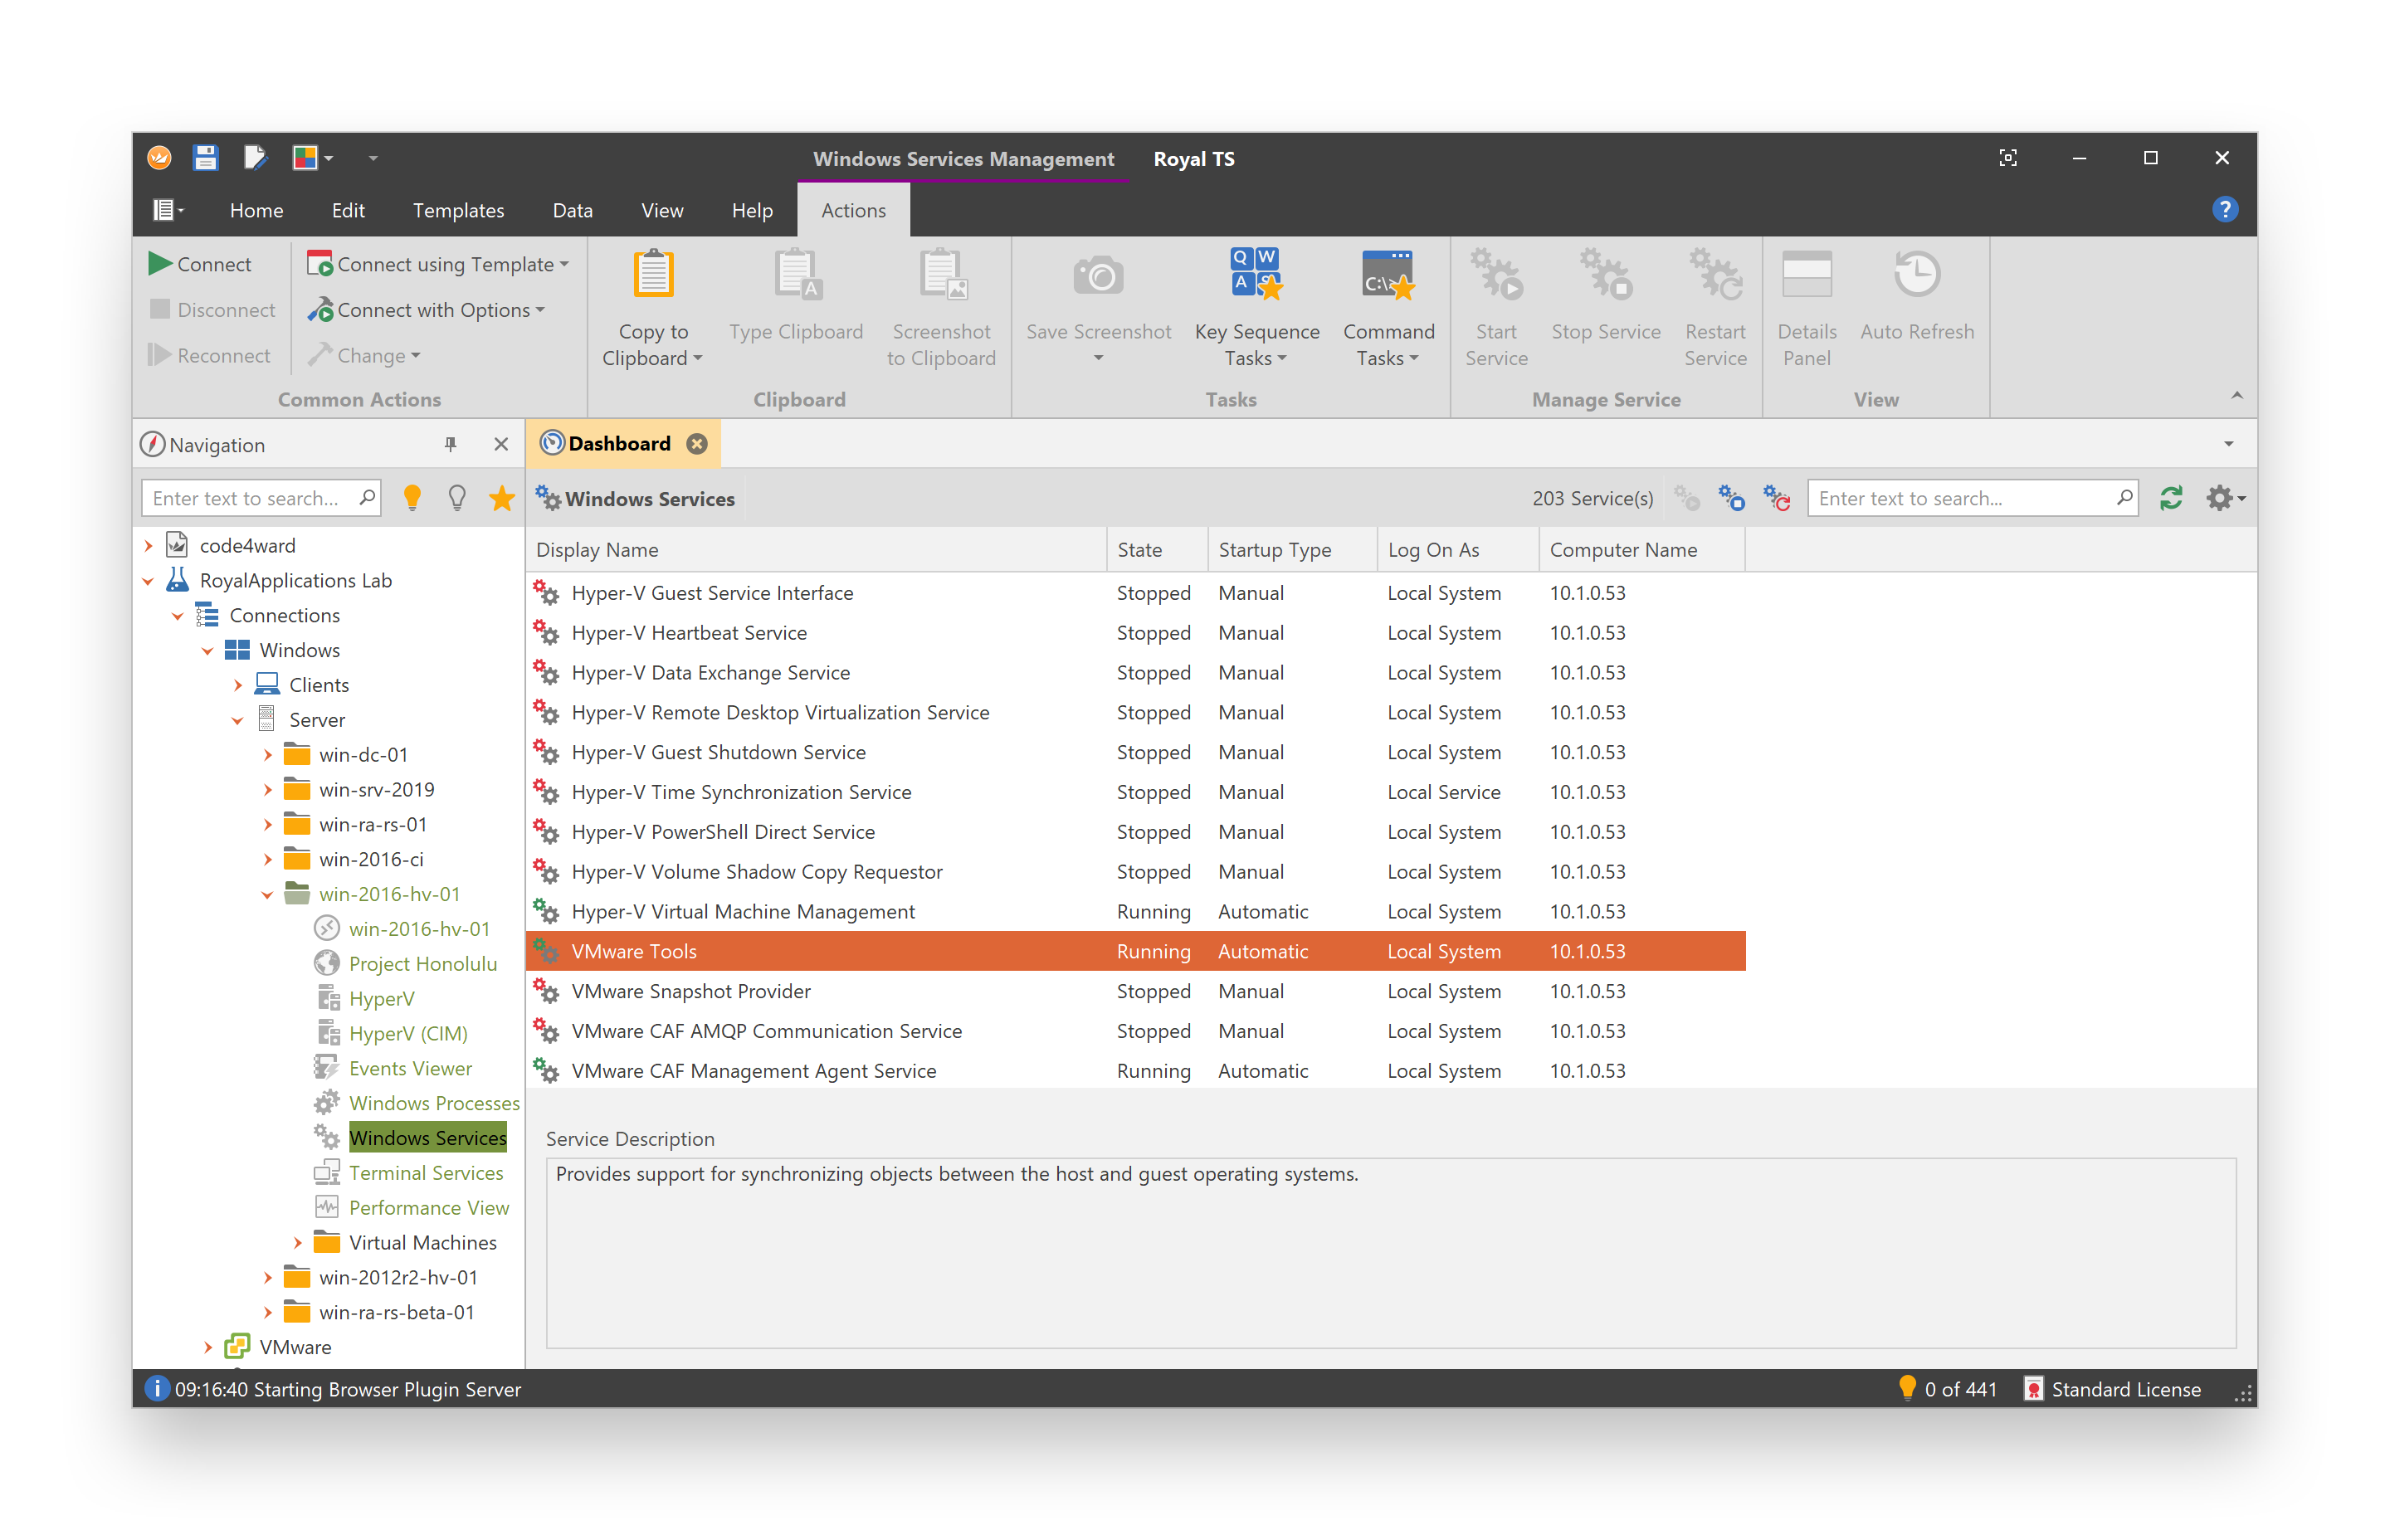The width and height of the screenshot is (2390, 1540).
Task: Select VMware Snapshot Provider row
Action: pyautogui.click(x=1135, y=992)
